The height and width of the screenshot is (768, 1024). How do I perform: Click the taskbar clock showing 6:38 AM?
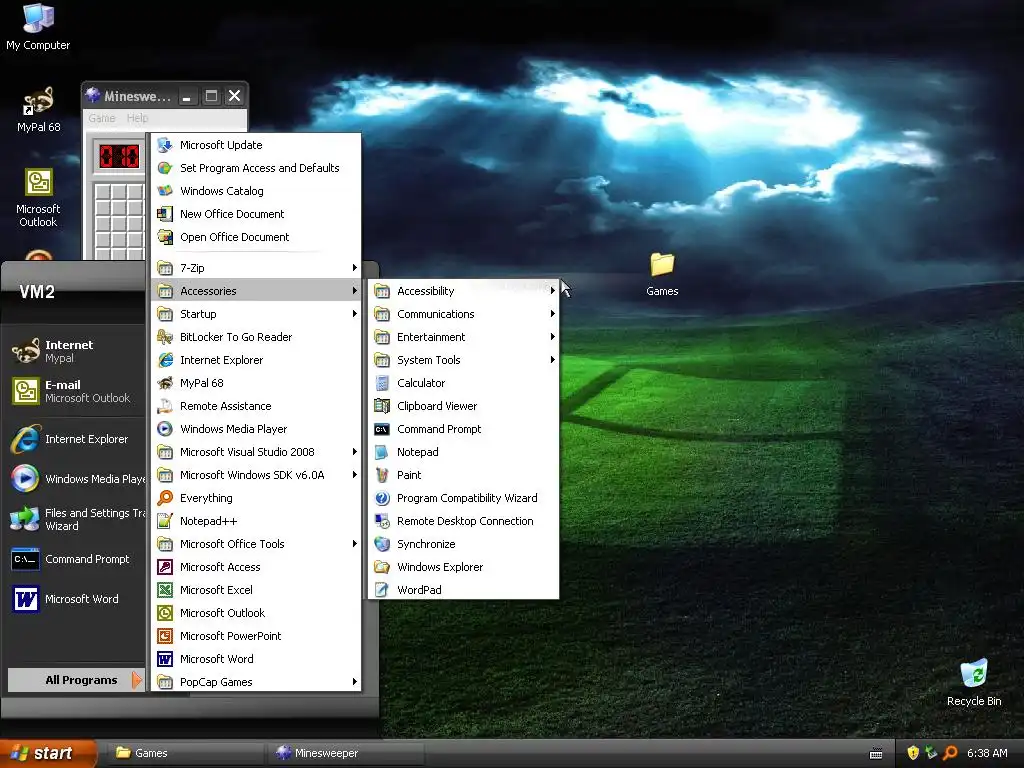(987, 753)
